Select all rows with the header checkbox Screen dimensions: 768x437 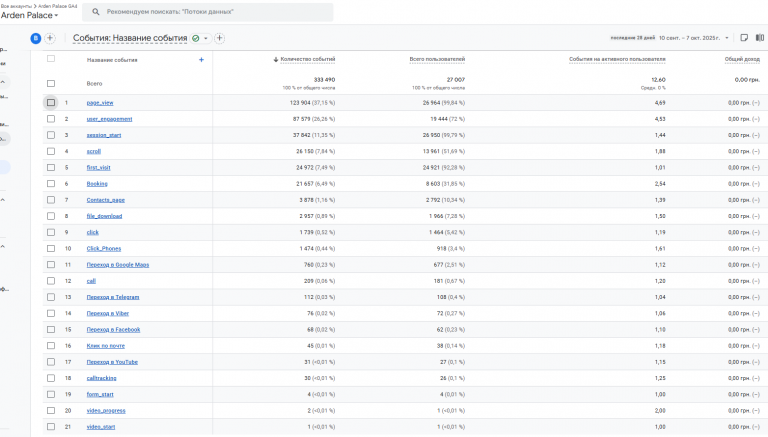point(51,59)
